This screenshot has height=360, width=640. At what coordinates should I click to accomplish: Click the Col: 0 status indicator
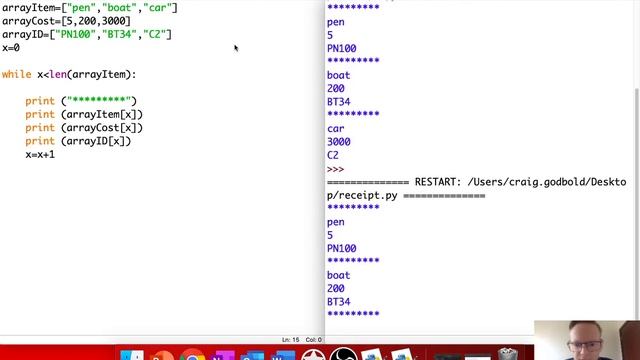[x=314, y=340]
